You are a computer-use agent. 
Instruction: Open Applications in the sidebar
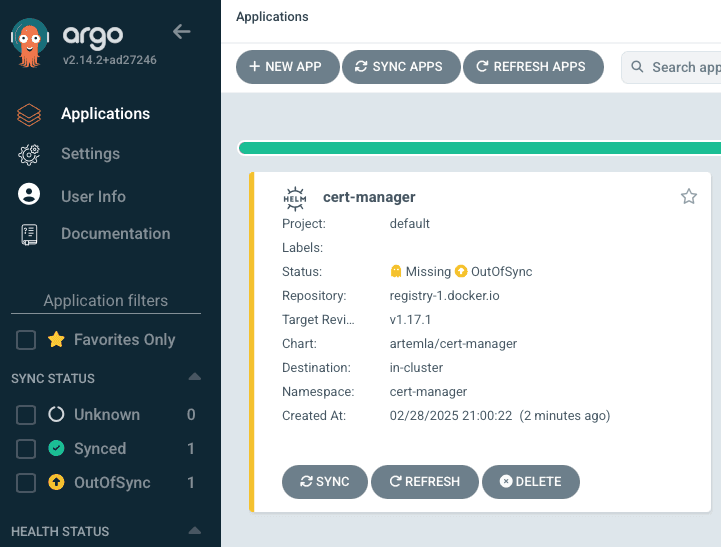[x=105, y=114]
